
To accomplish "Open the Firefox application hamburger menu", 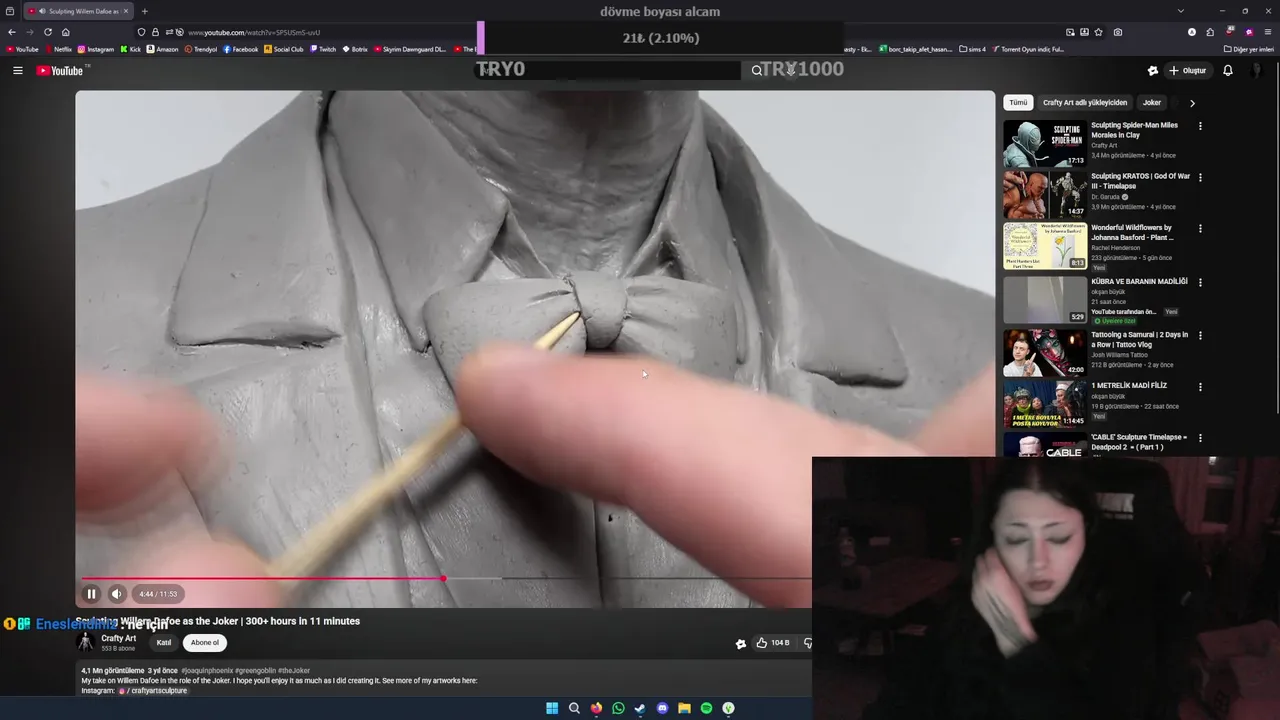I will pos(1267,32).
